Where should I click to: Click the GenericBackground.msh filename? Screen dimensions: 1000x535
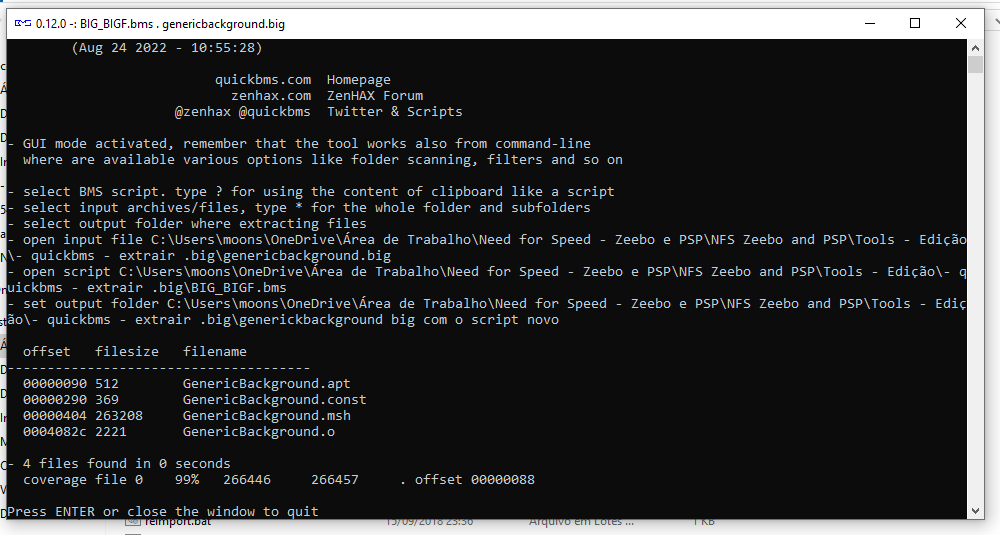(266, 416)
